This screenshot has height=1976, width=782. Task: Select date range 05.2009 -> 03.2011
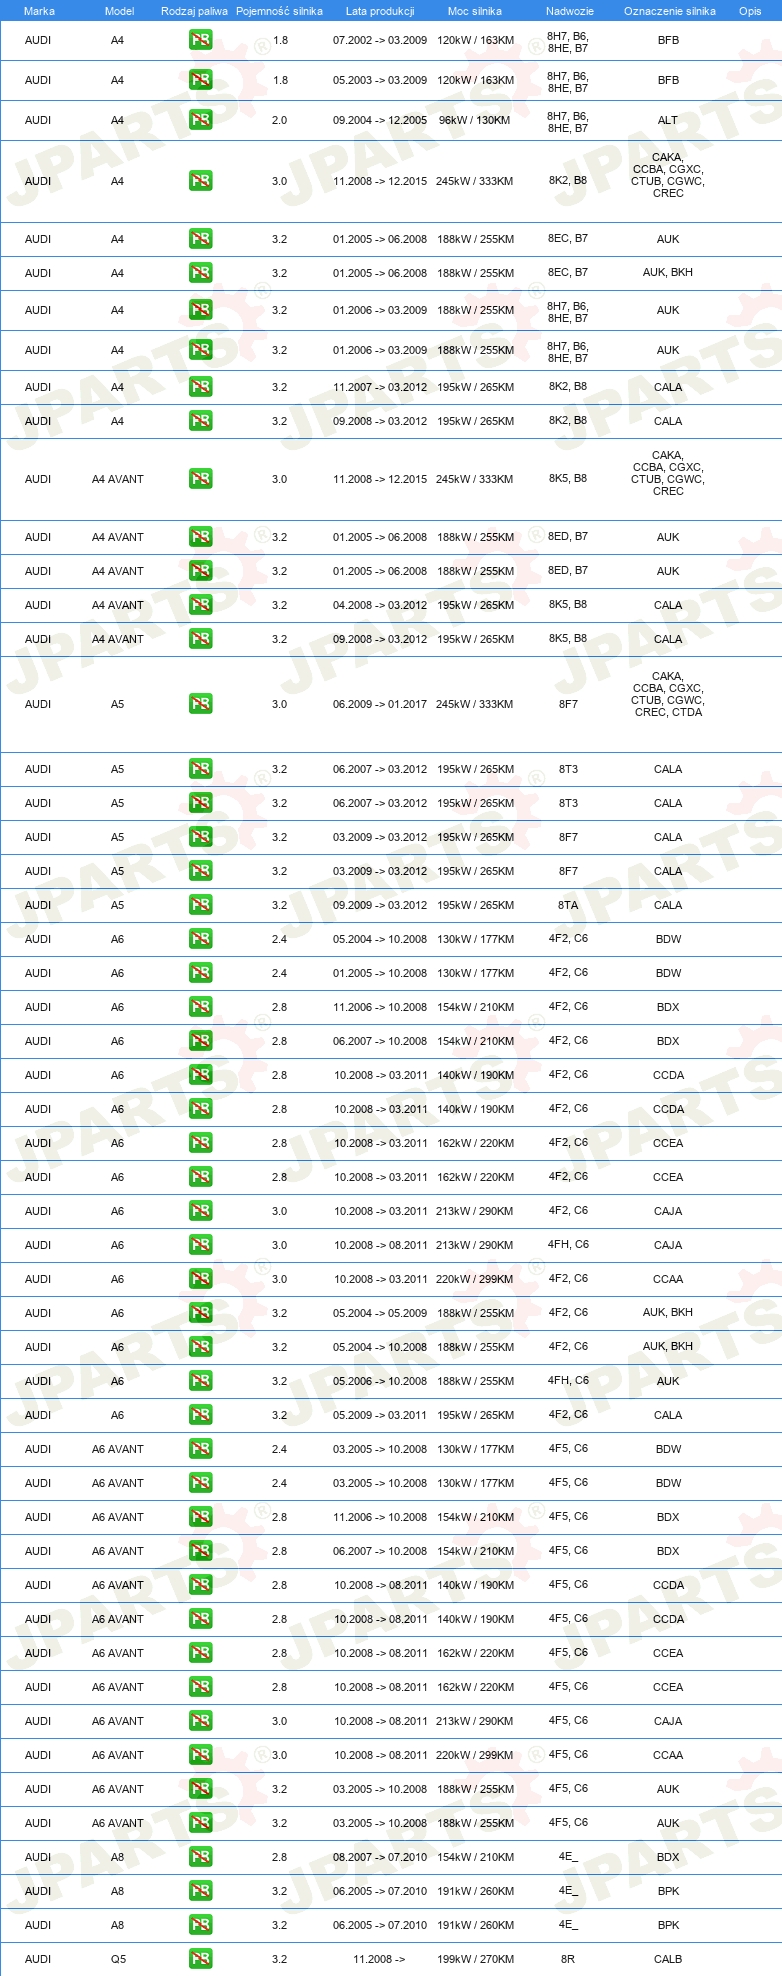click(x=380, y=1415)
